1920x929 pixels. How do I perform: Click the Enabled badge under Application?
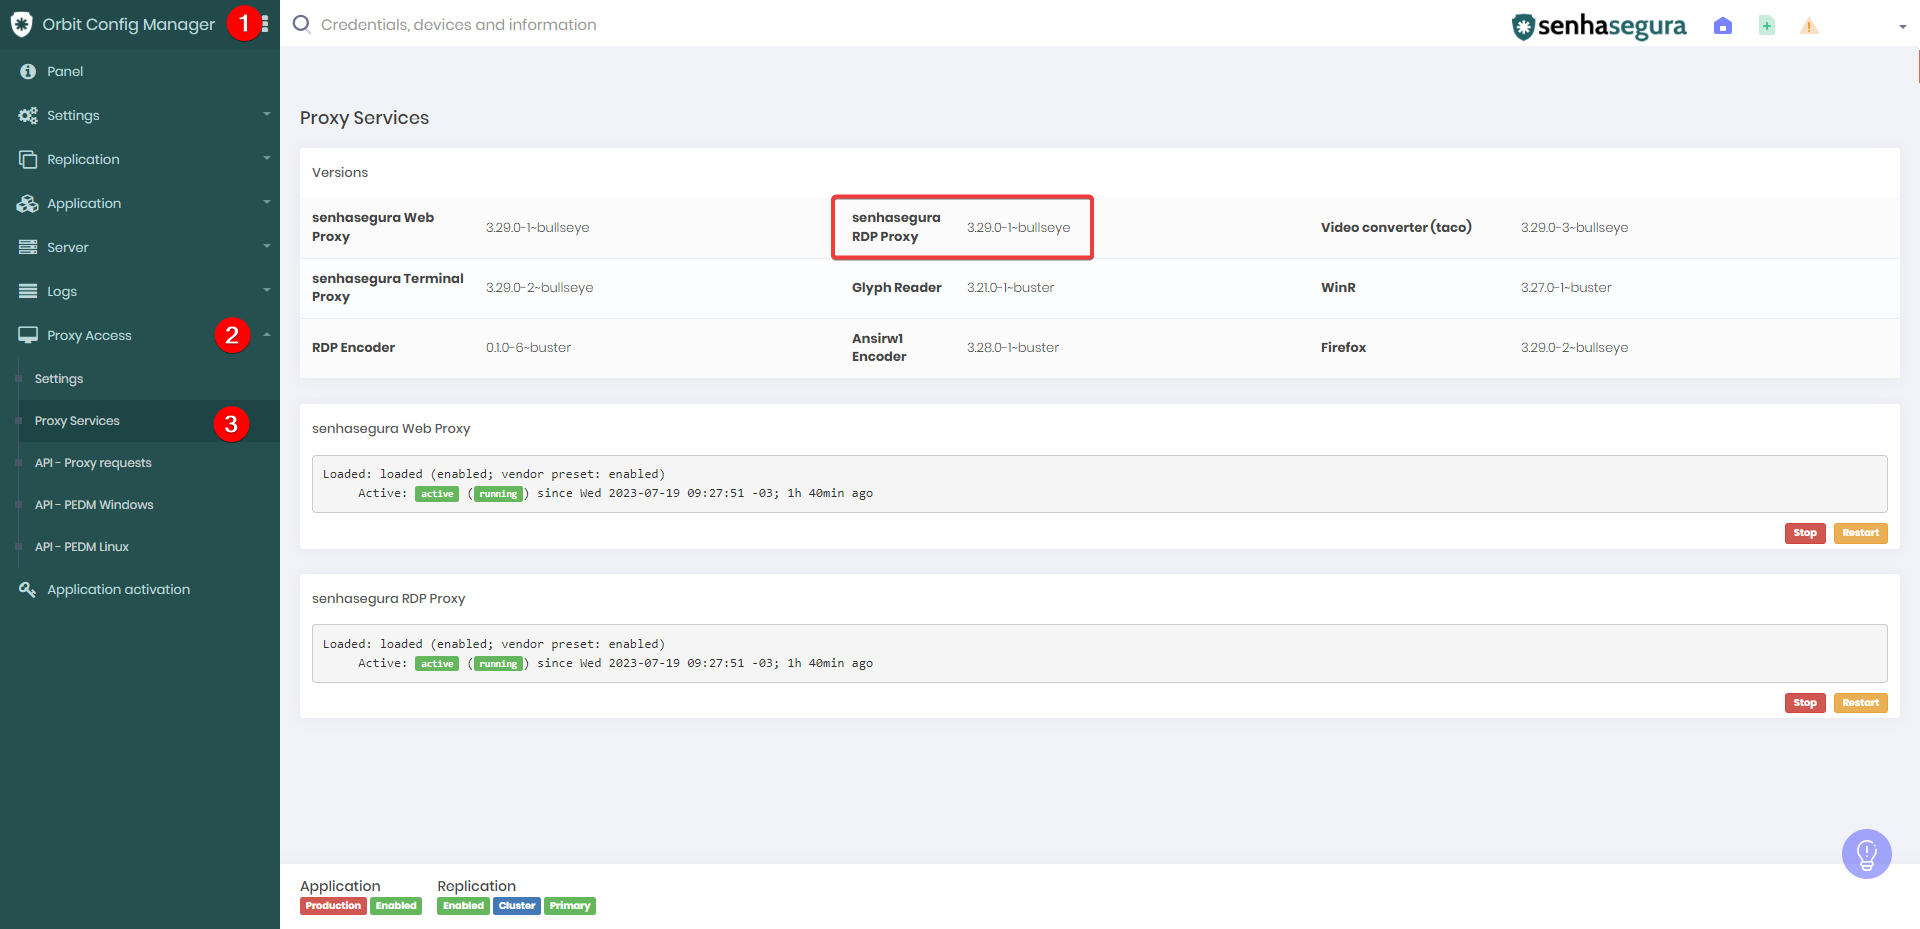396,906
